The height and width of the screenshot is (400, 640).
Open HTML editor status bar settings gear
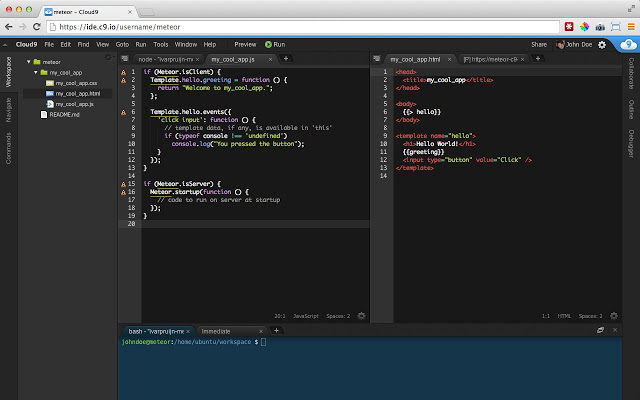[613, 316]
